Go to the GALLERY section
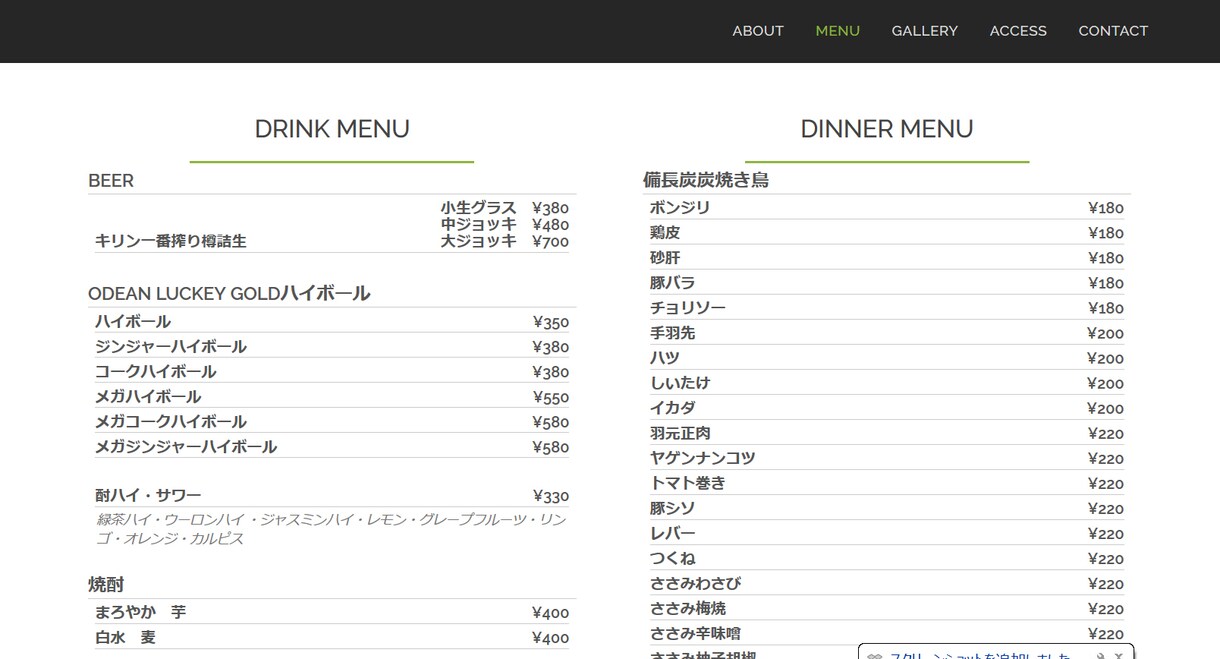 924,31
